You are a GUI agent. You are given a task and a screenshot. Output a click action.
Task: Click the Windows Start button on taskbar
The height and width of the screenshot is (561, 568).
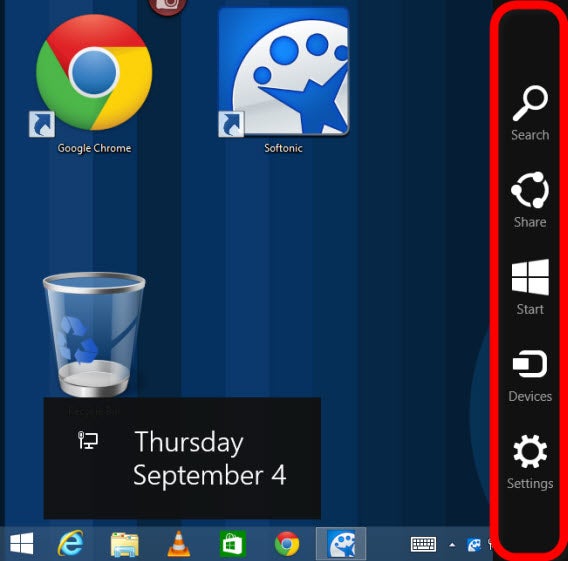click(x=22, y=543)
